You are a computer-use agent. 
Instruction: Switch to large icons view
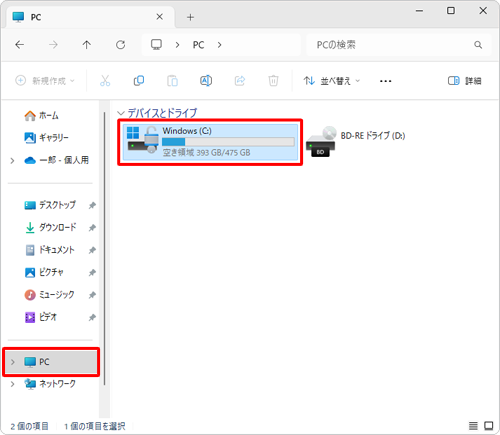point(489,426)
